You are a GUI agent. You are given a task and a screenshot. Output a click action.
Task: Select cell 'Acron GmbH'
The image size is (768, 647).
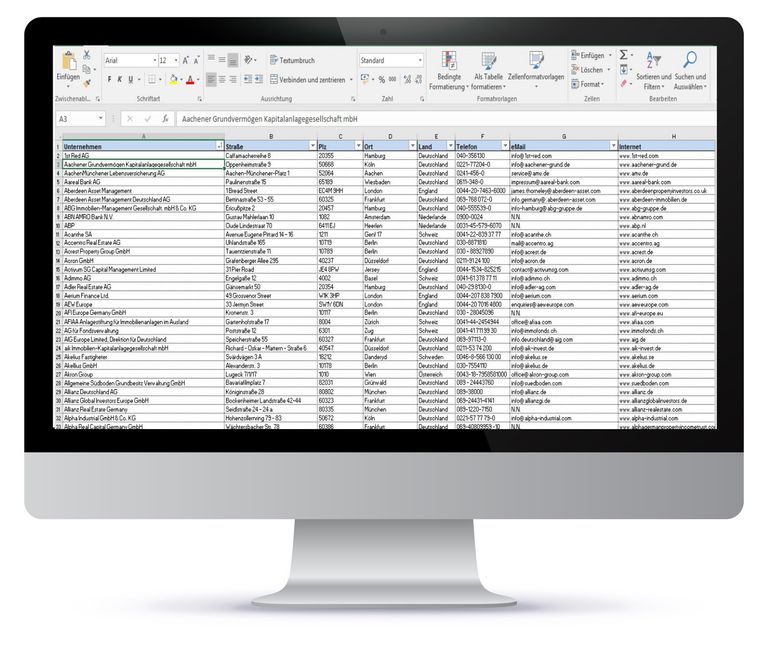pos(144,261)
